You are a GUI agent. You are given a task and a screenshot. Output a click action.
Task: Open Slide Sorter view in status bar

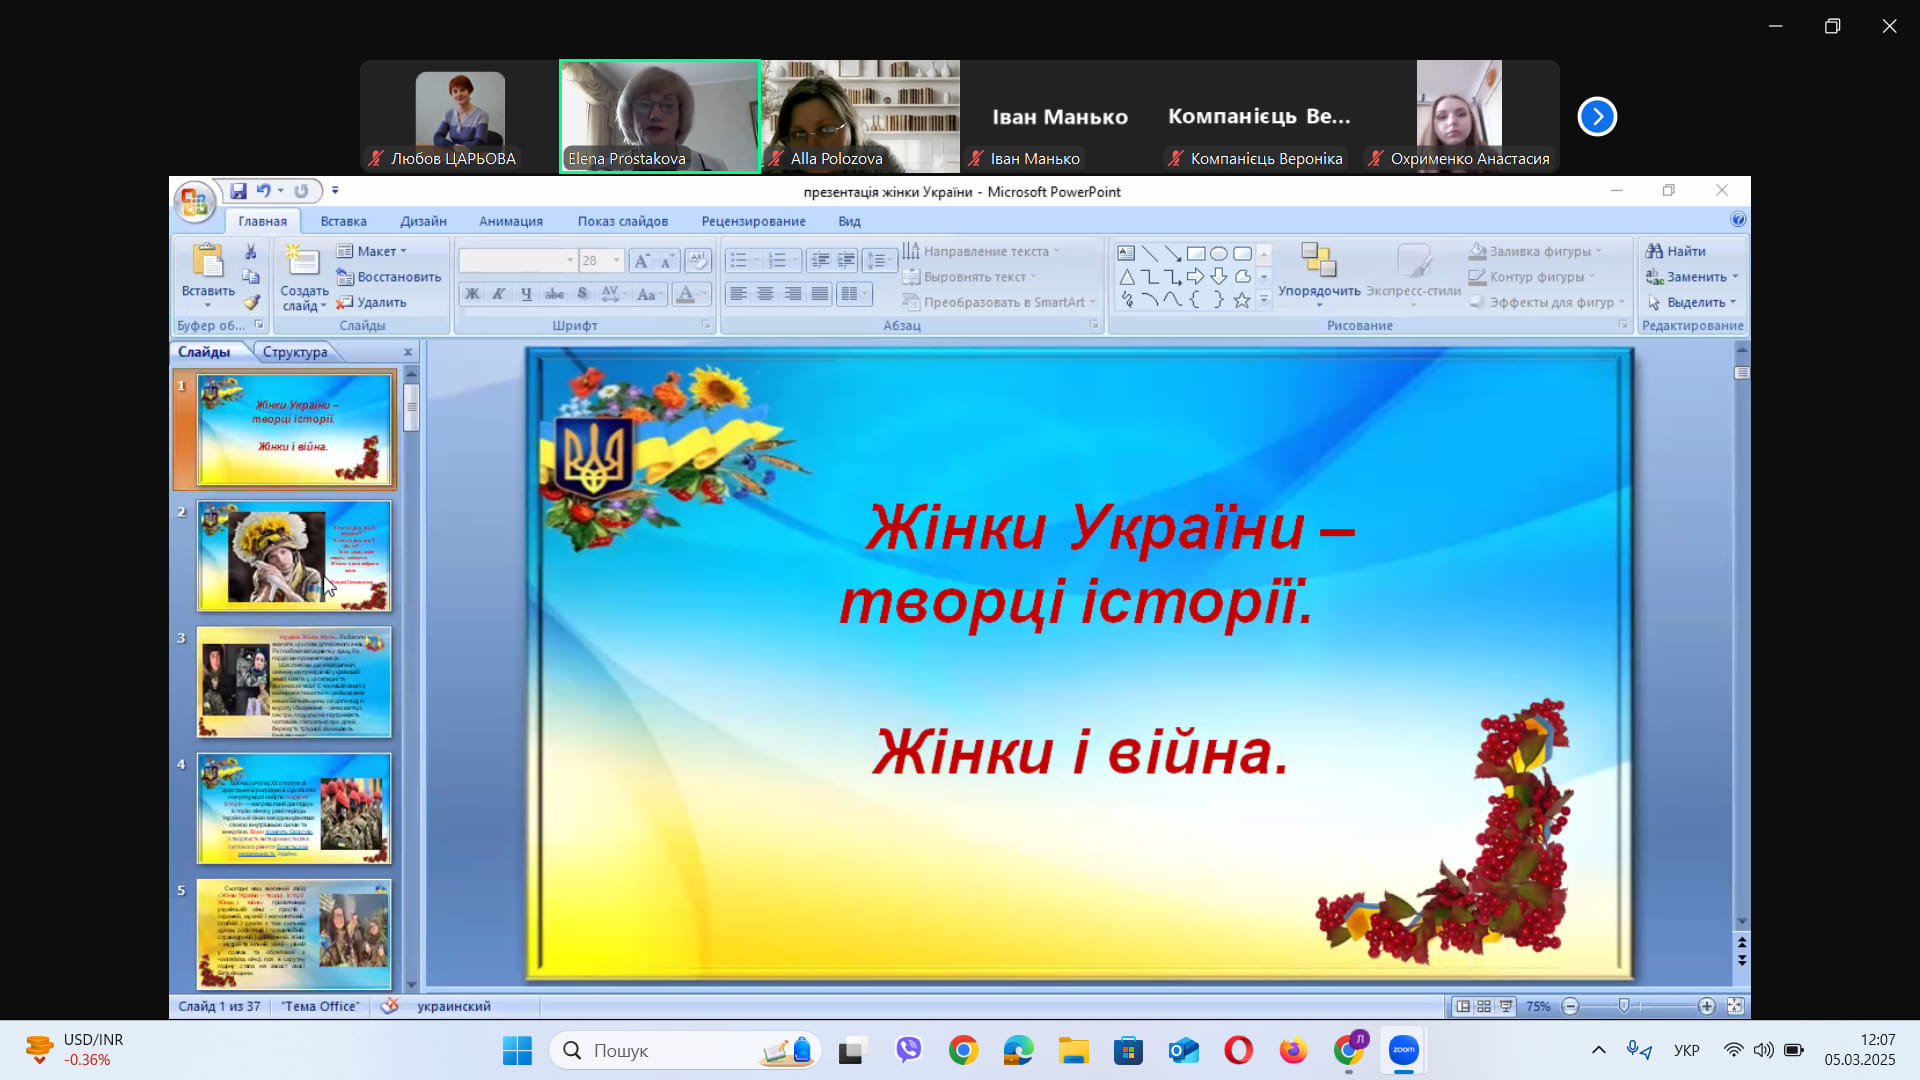(1484, 1006)
